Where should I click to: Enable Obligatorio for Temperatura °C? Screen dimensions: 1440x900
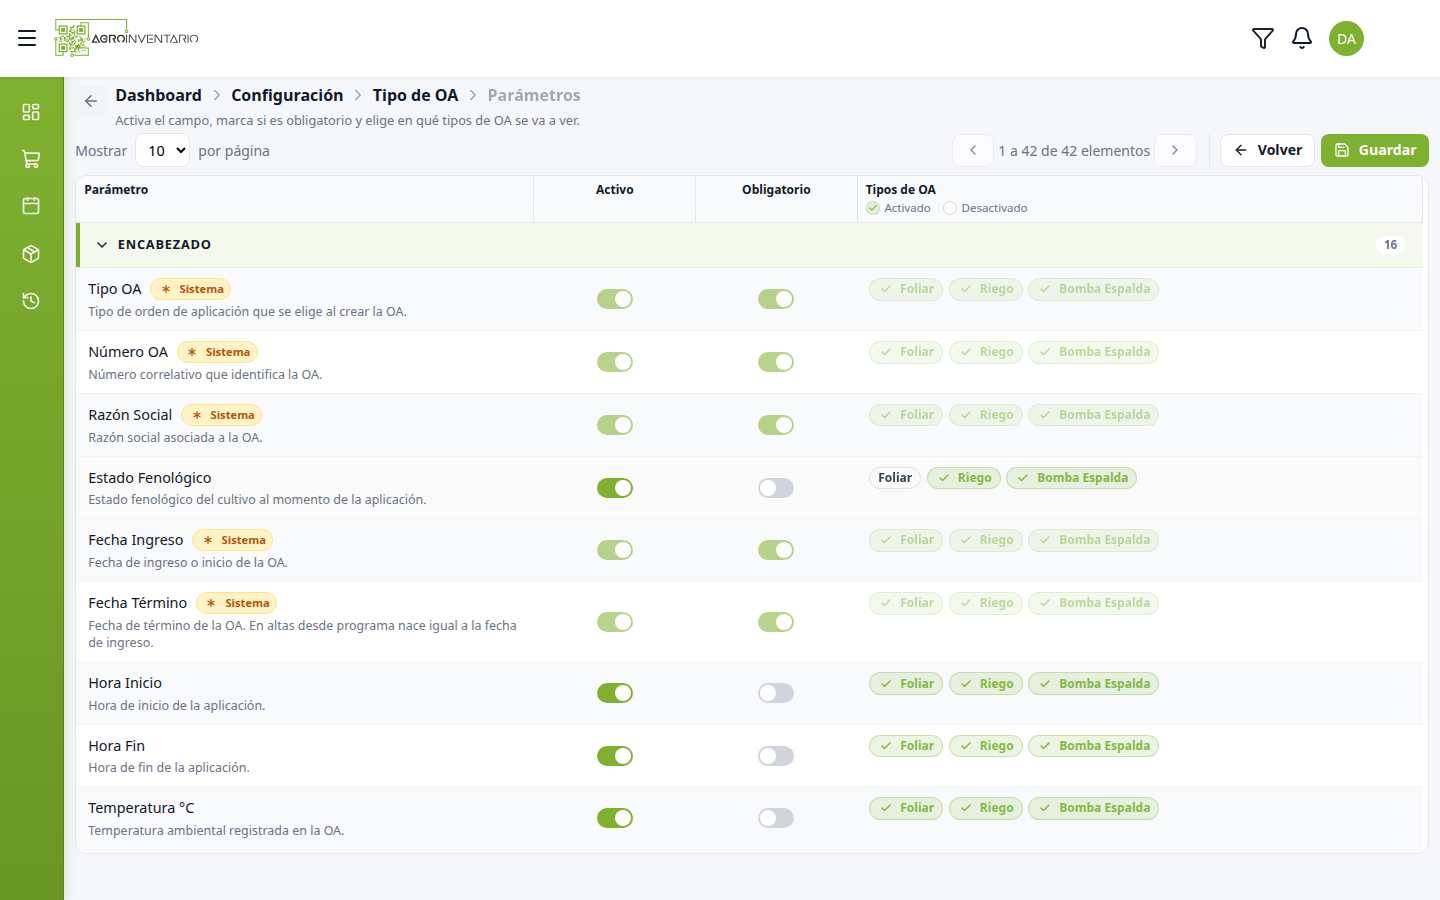point(776,818)
